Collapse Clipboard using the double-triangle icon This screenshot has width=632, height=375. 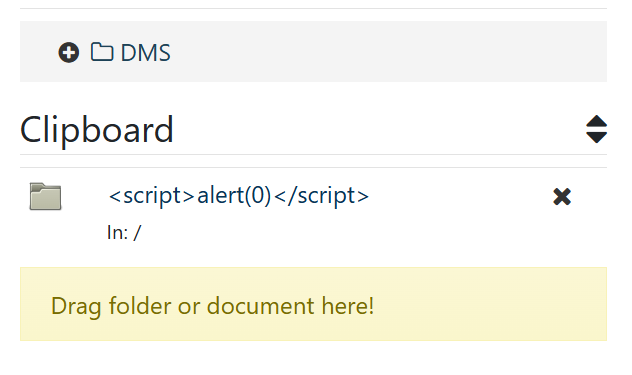pyautogui.click(x=596, y=129)
